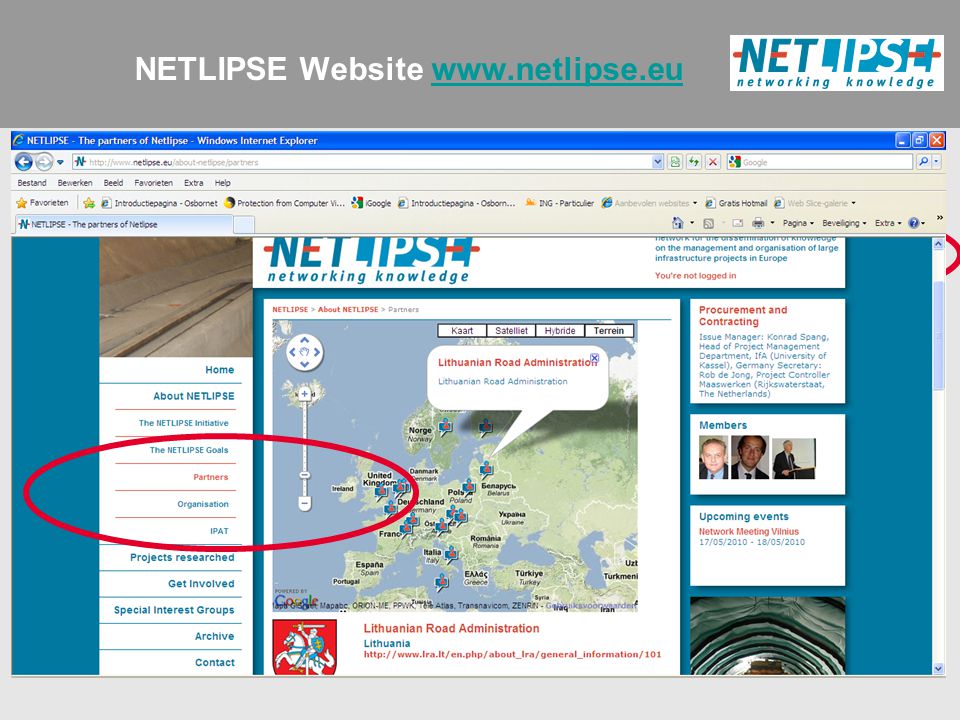
Task: Switch map to Satelliet view
Action: tap(511, 331)
